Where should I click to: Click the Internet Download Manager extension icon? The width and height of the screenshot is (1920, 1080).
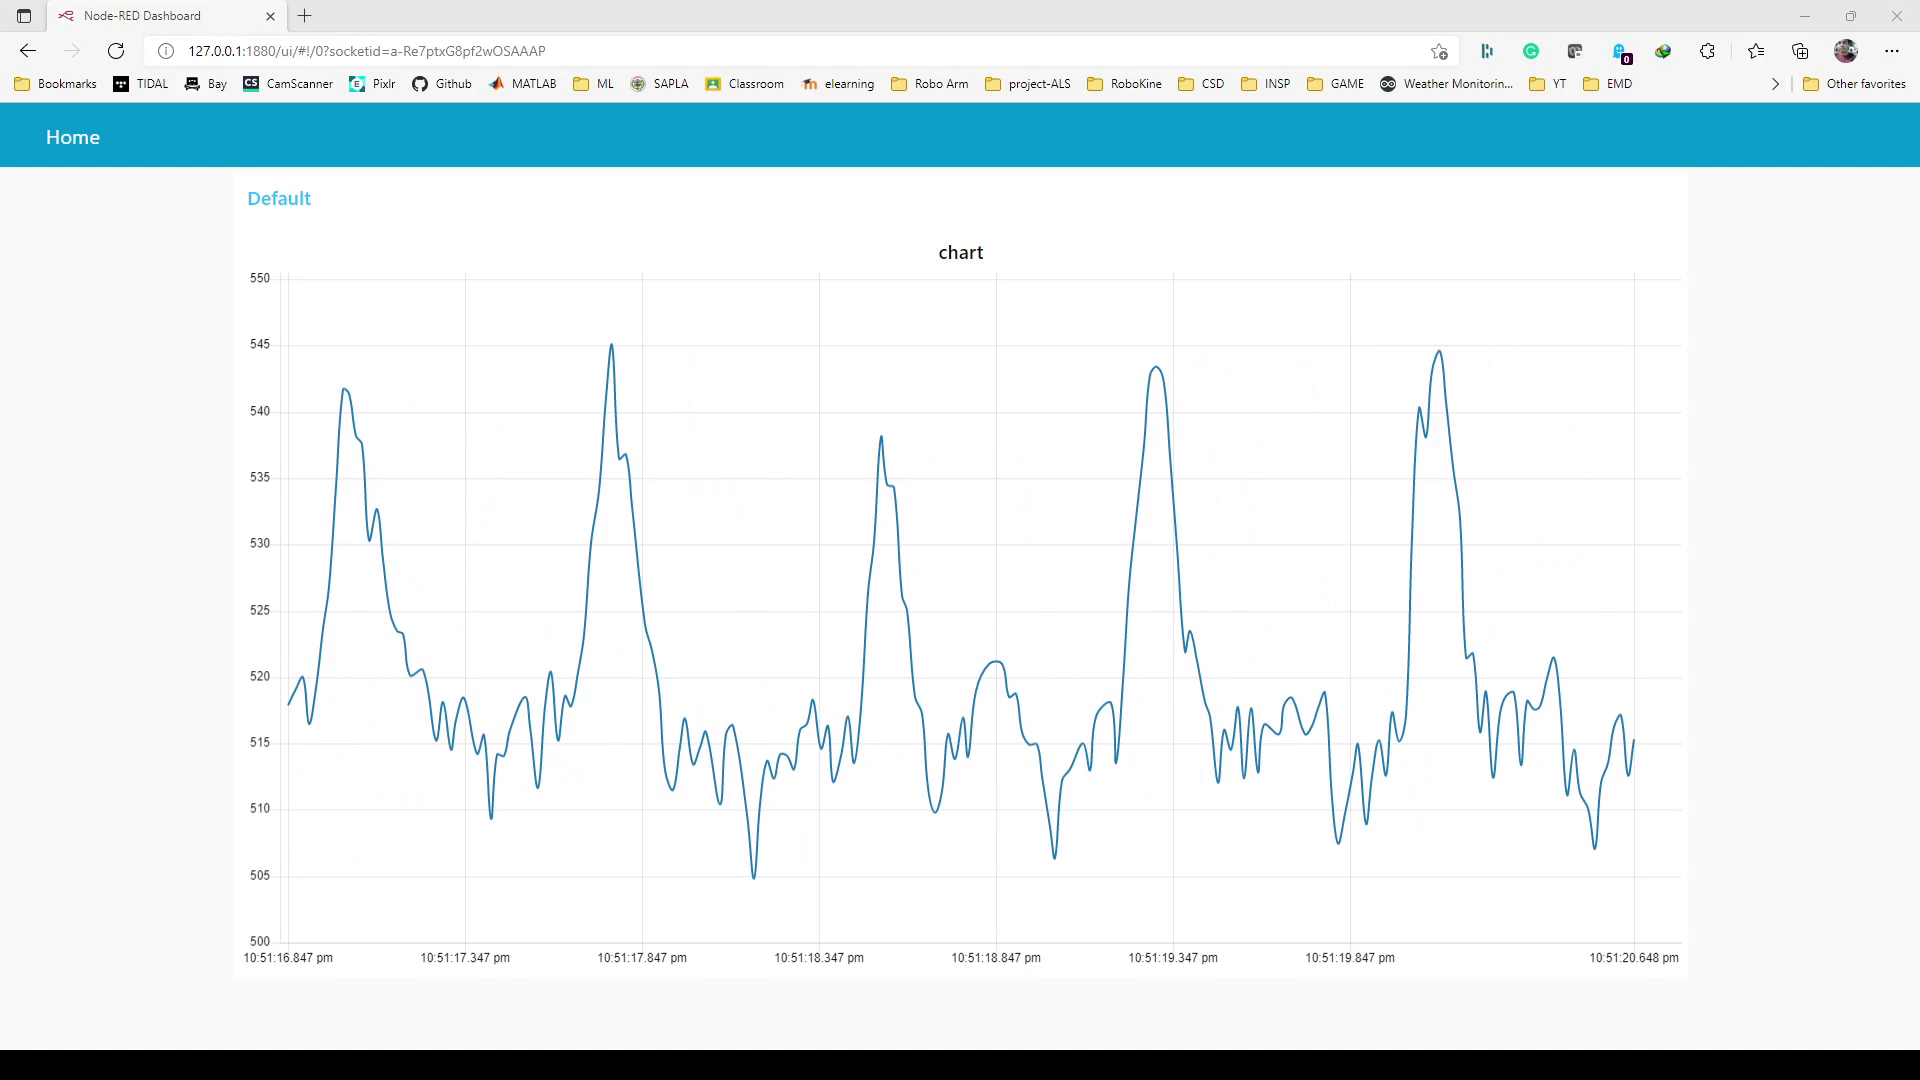(x=1663, y=51)
